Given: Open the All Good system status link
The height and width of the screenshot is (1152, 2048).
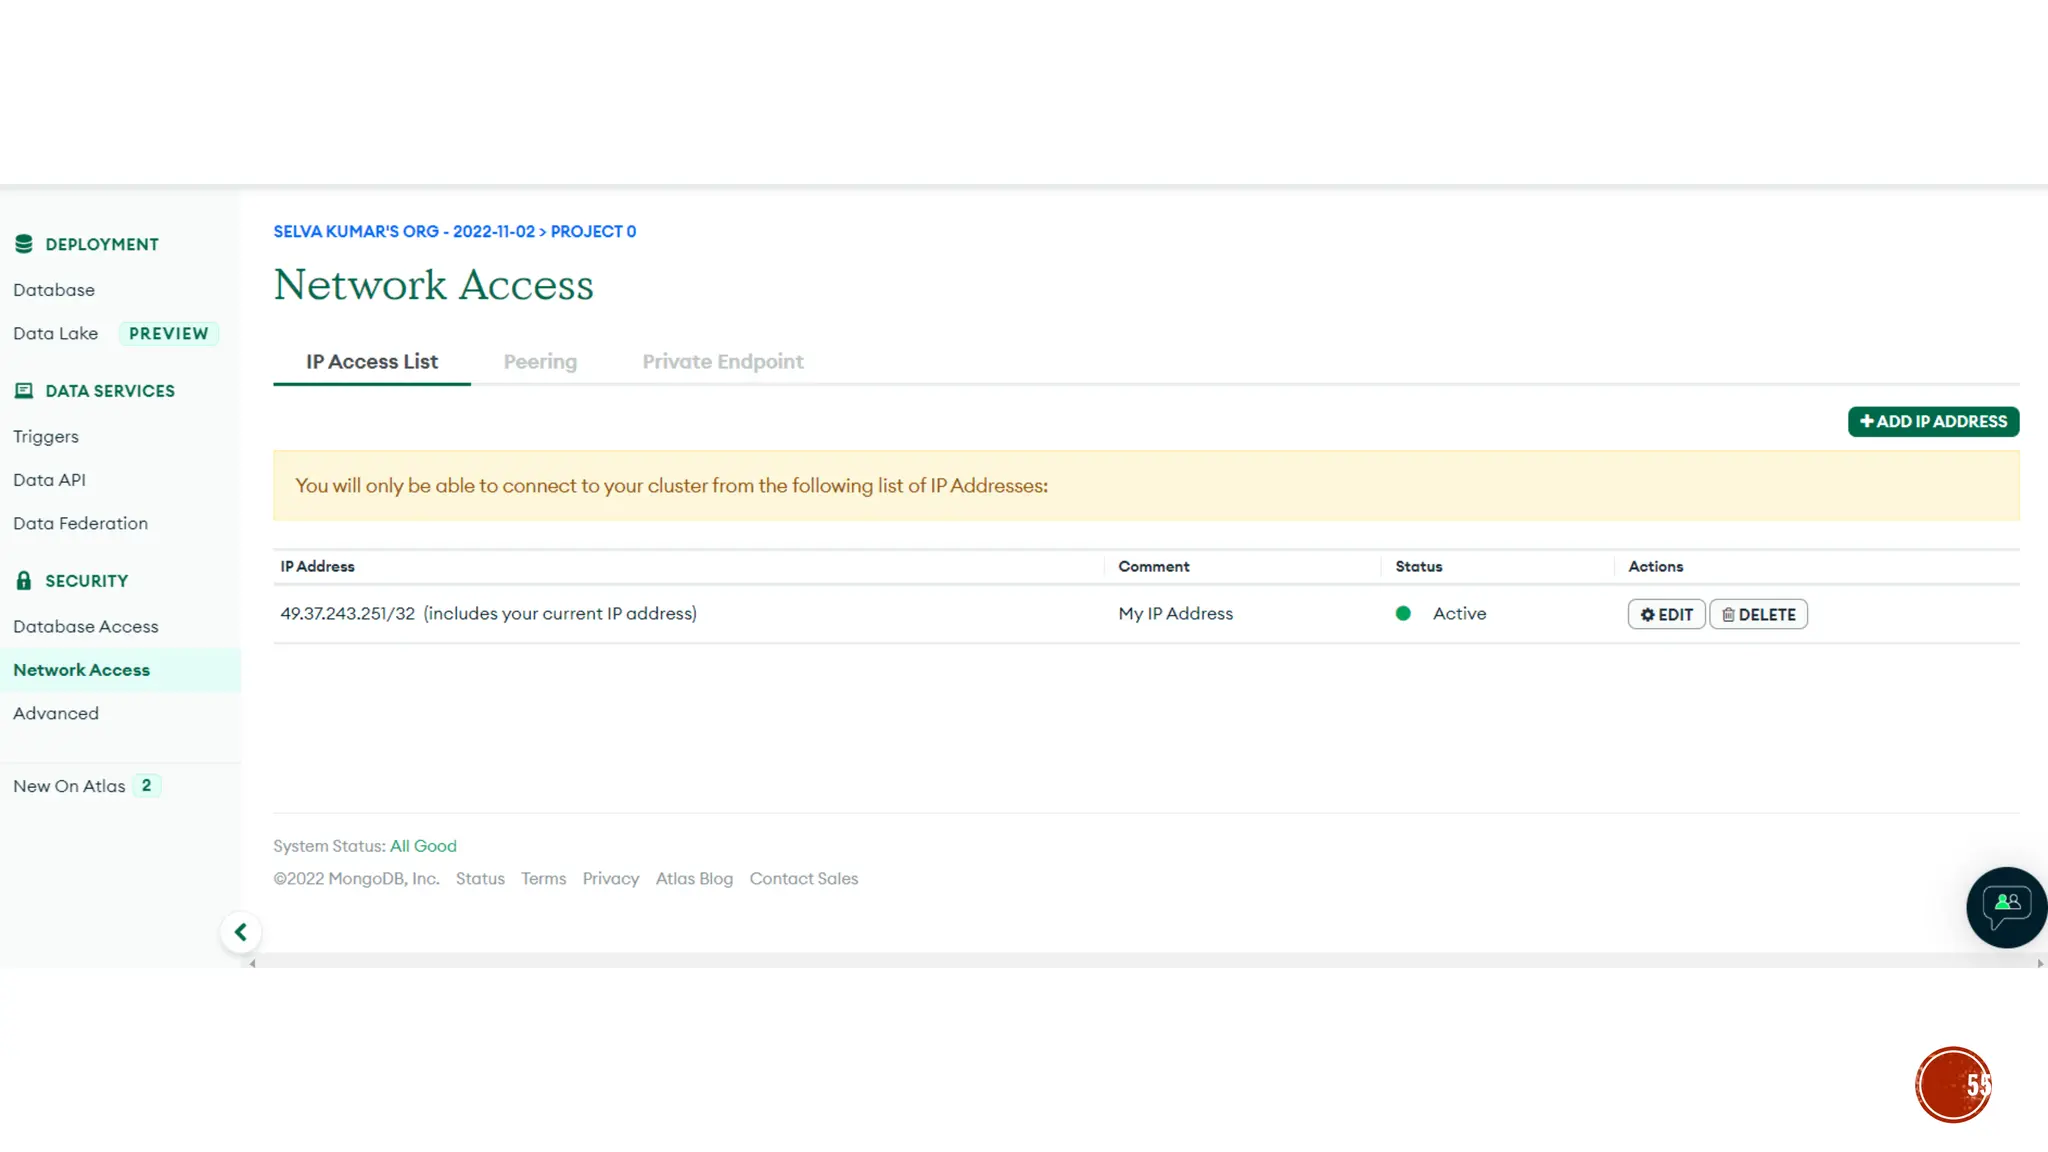Looking at the screenshot, I should point(423,846).
